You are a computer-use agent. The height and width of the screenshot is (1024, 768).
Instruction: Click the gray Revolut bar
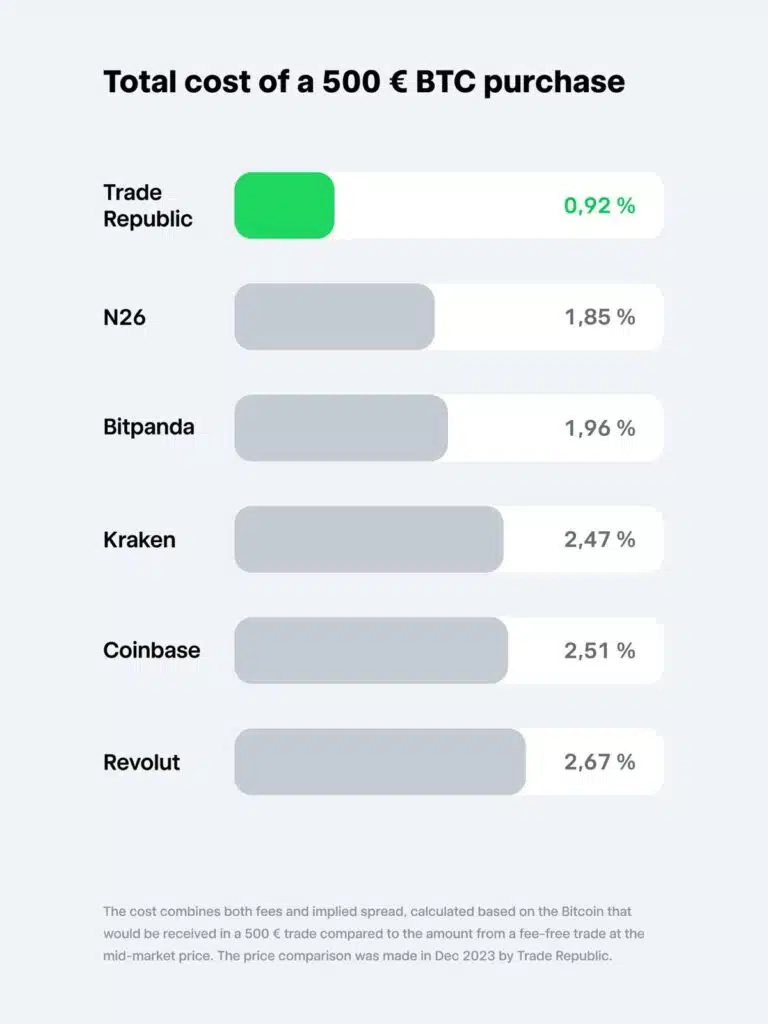[380, 762]
